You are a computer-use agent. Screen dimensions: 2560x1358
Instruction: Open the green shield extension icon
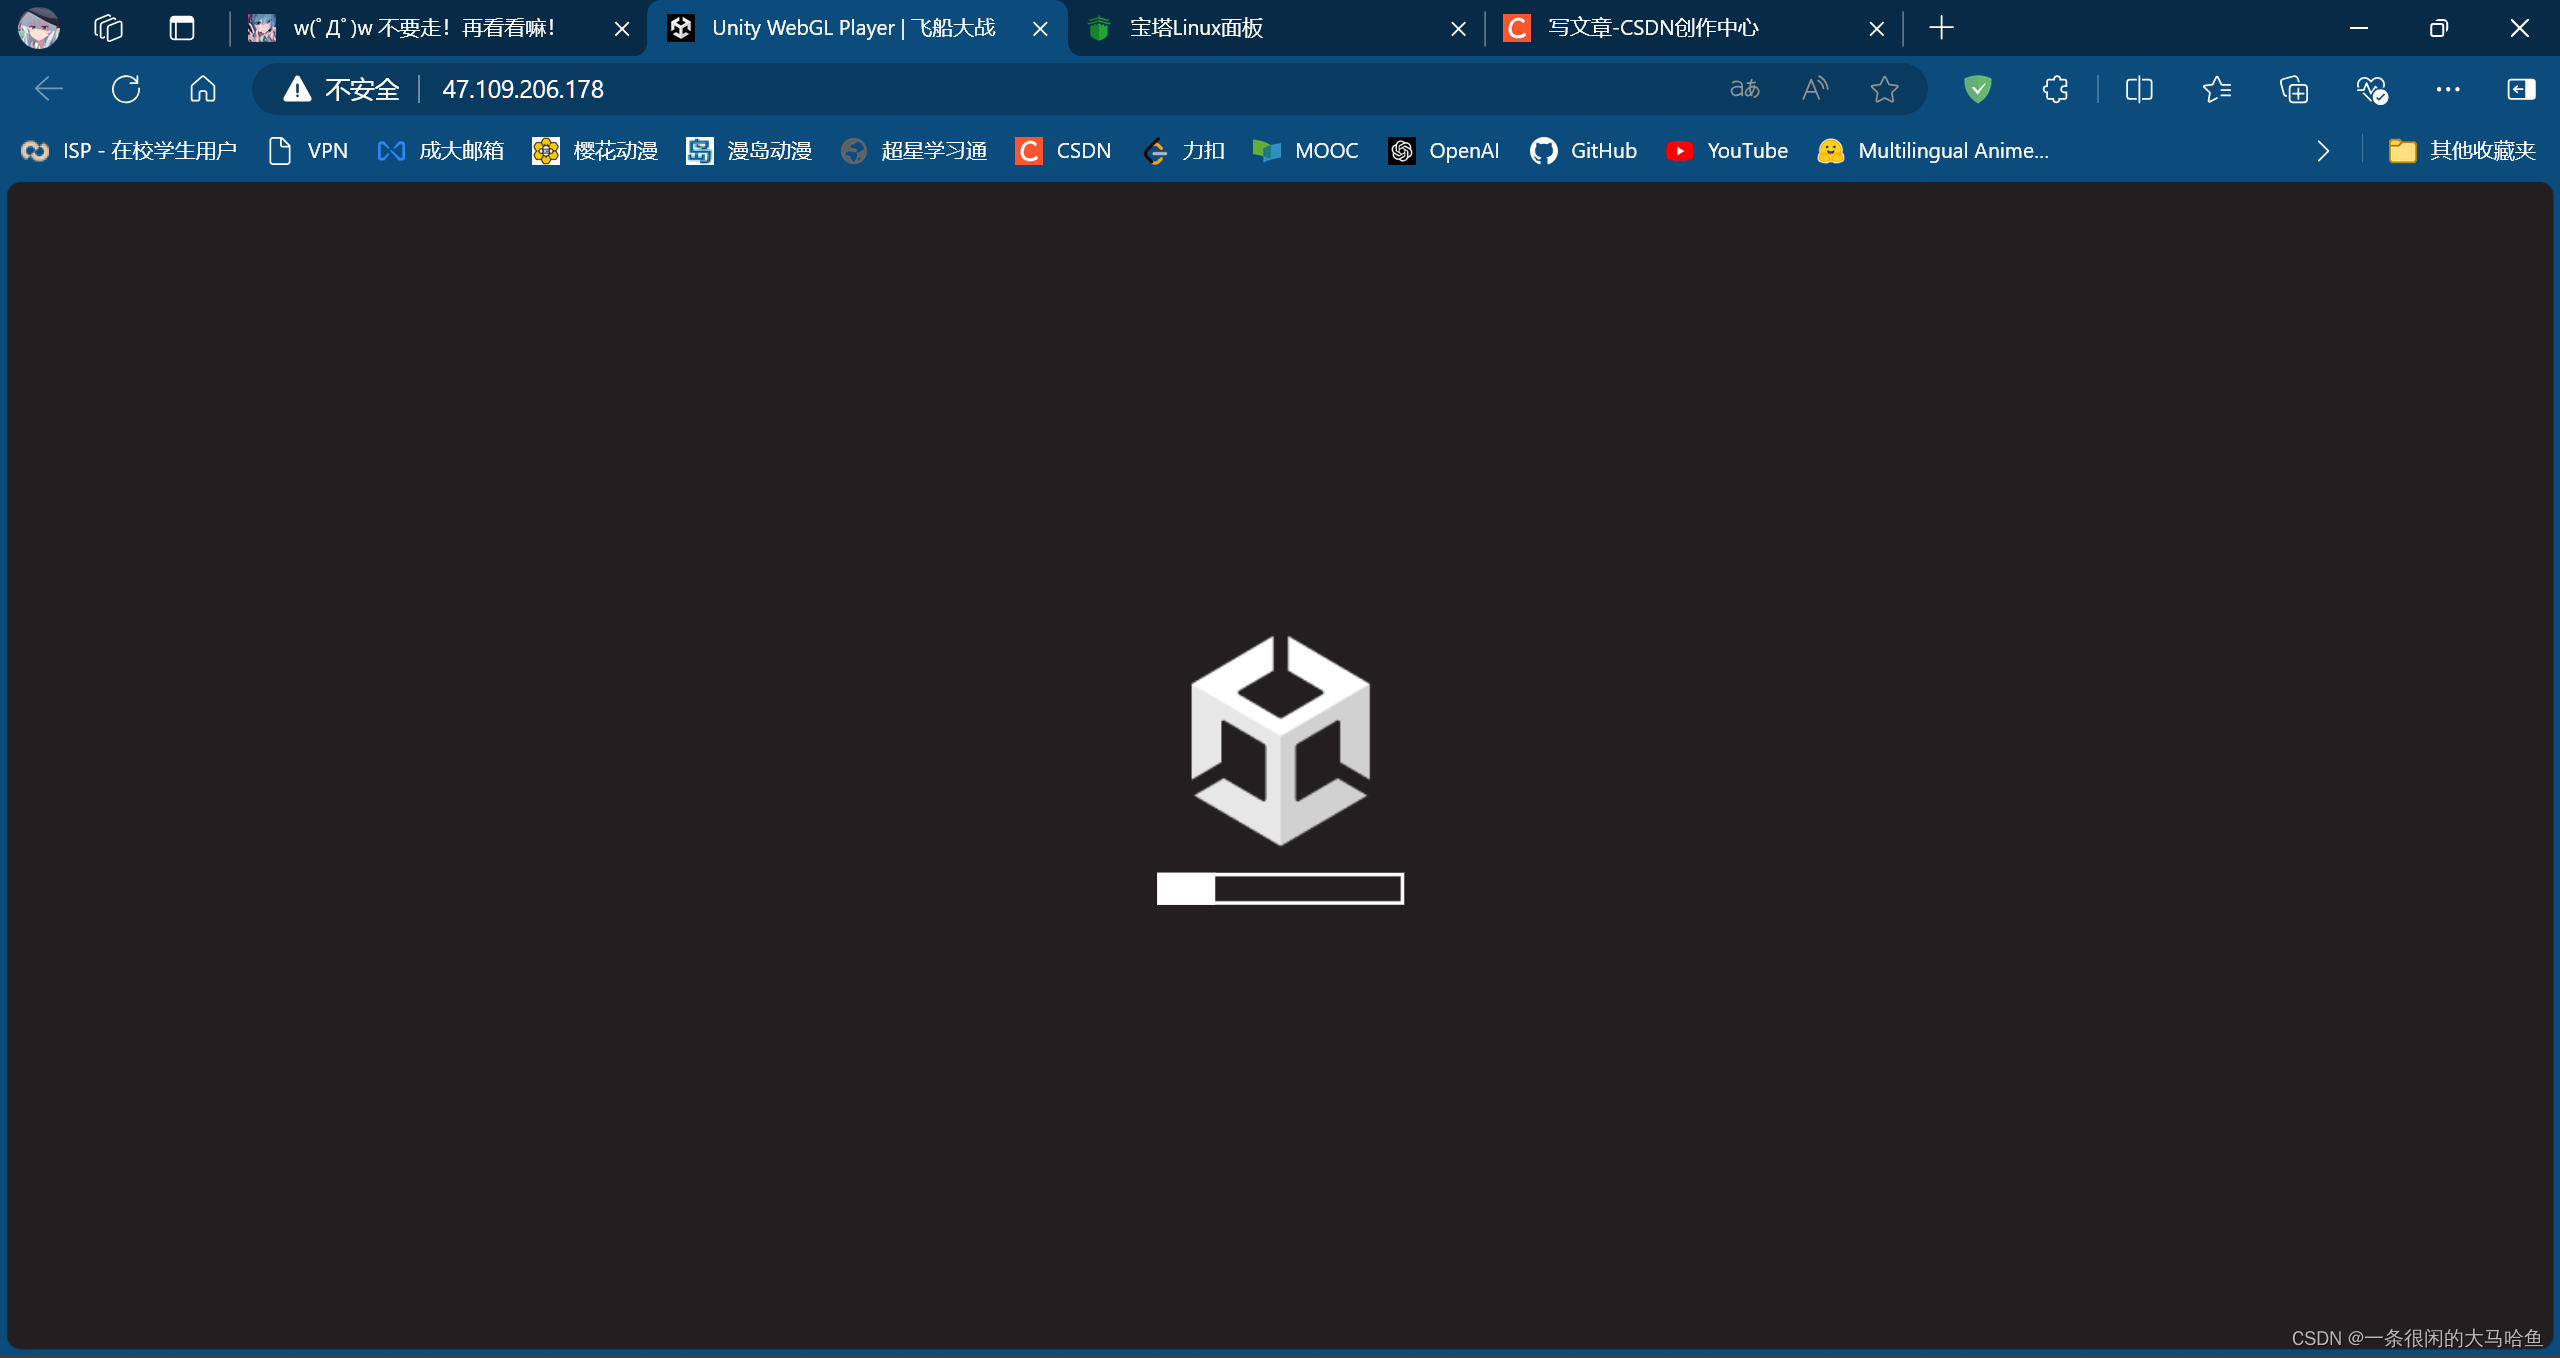1977,89
